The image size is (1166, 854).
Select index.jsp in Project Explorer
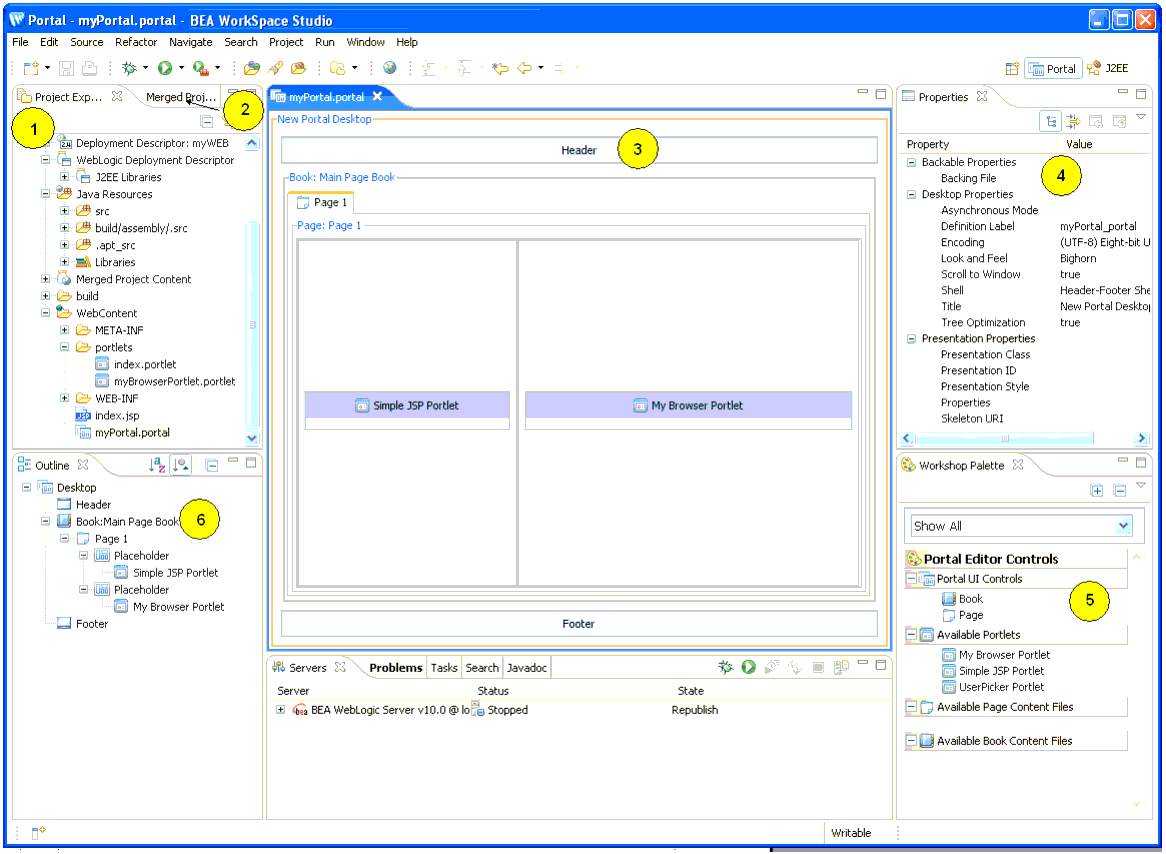(x=108, y=416)
